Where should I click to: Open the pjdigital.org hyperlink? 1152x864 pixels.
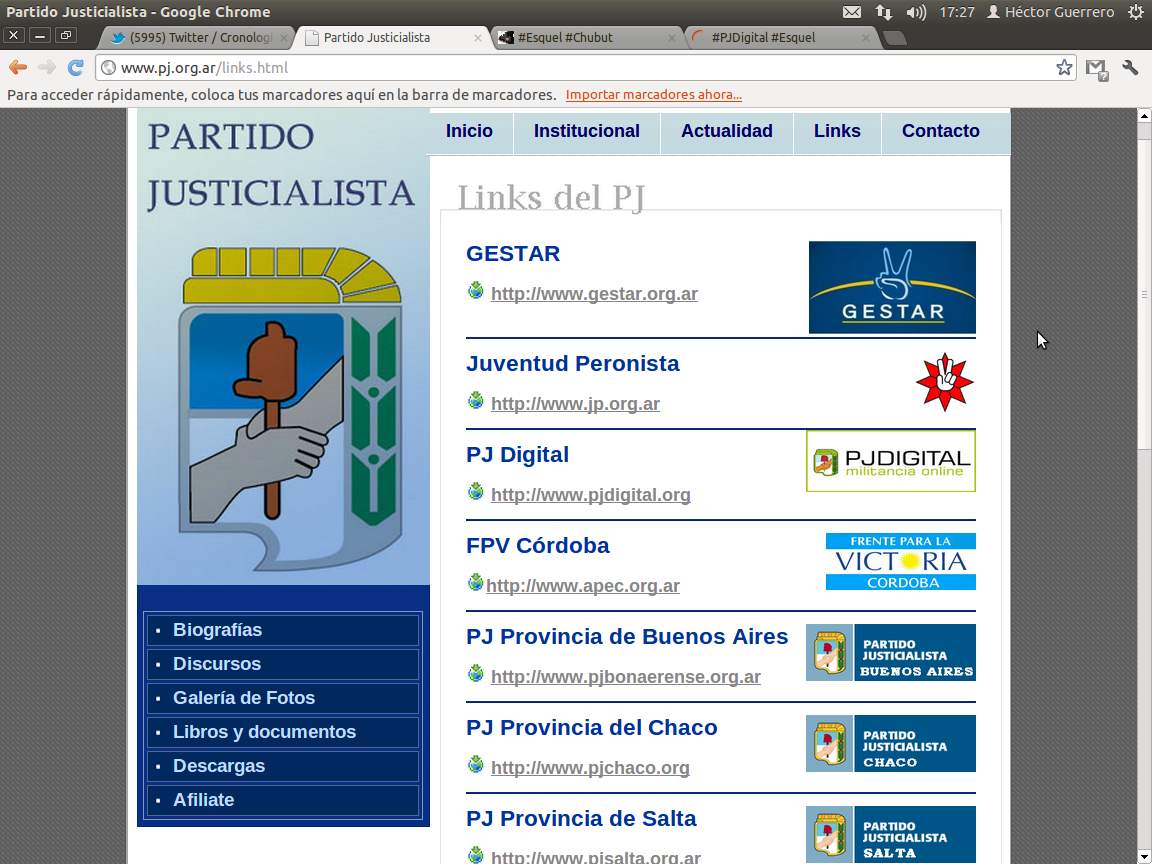(x=589, y=494)
